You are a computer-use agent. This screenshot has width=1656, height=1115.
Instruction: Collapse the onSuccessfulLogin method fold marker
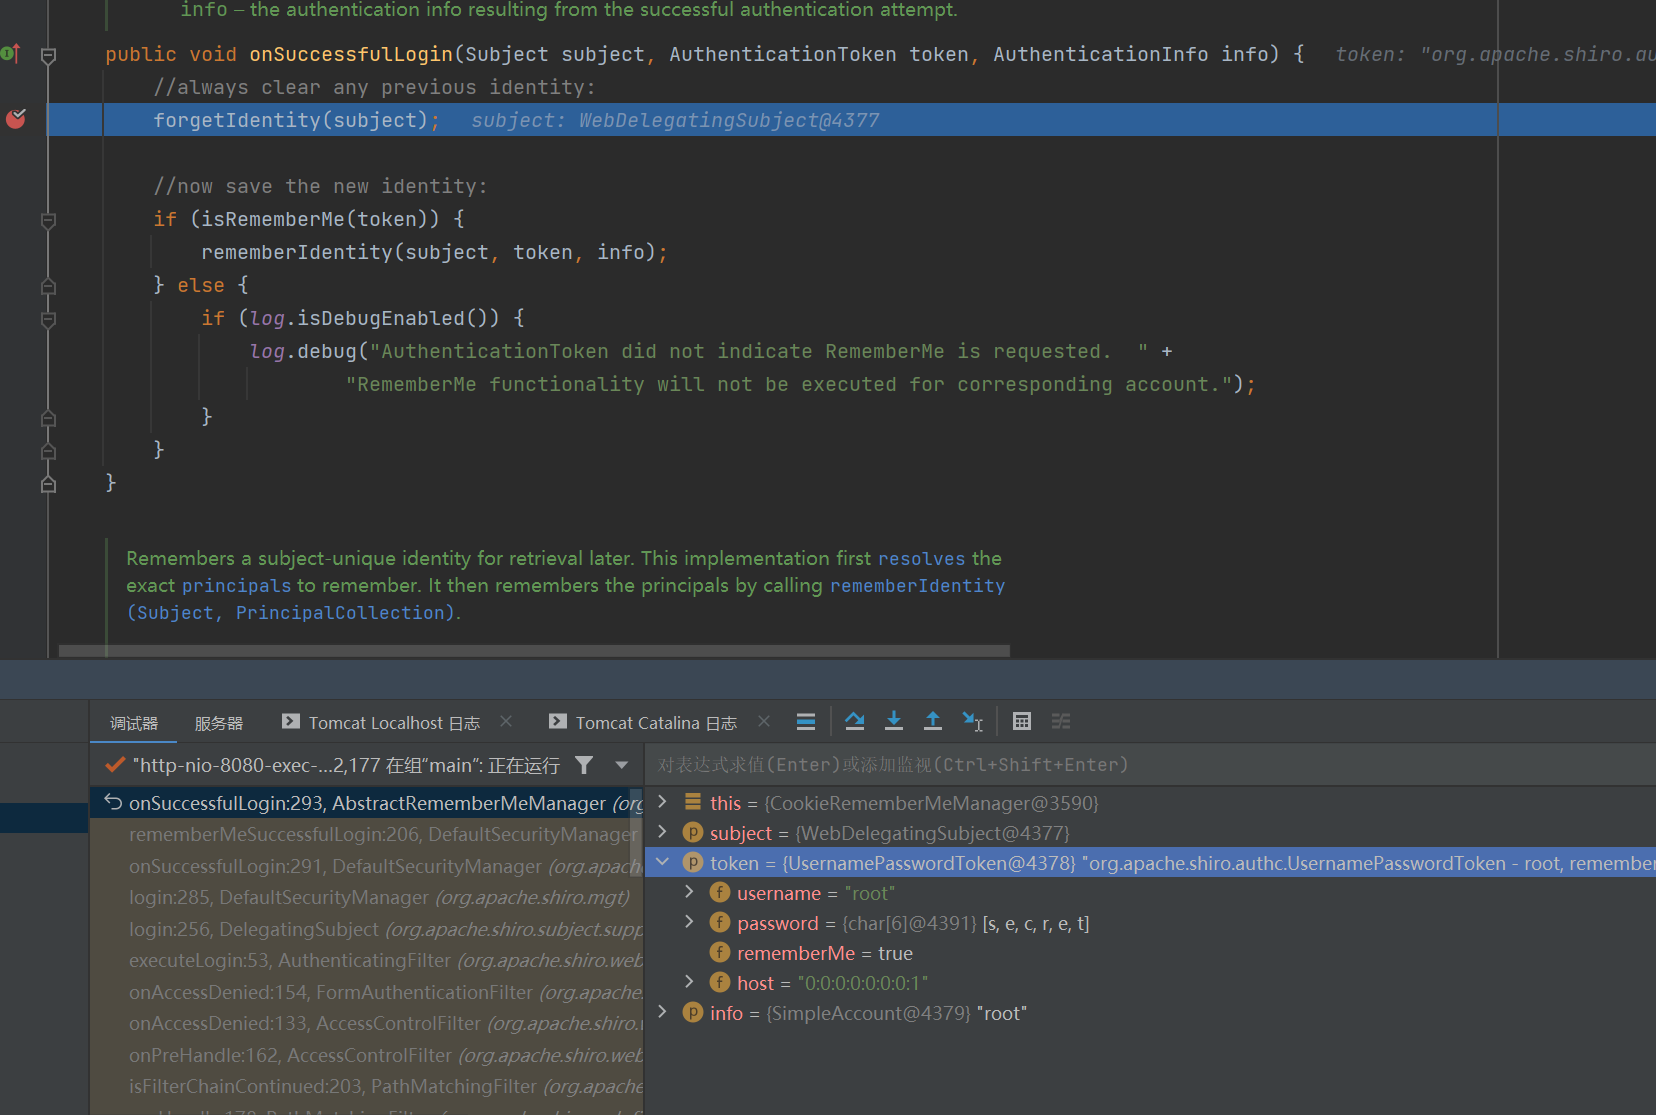click(48, 55)
